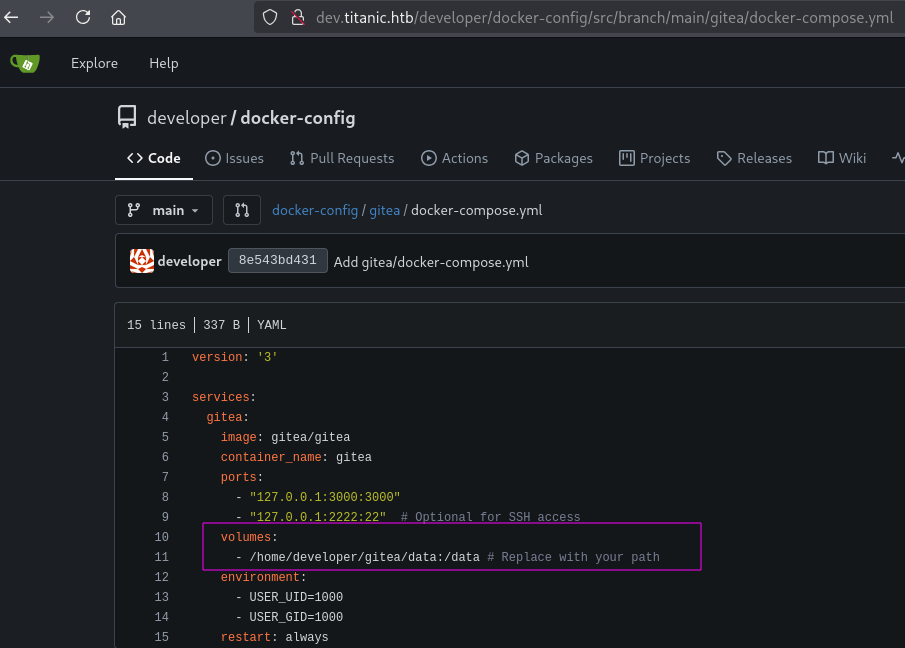
Task: Select line number 15
Action: point(162,637)
